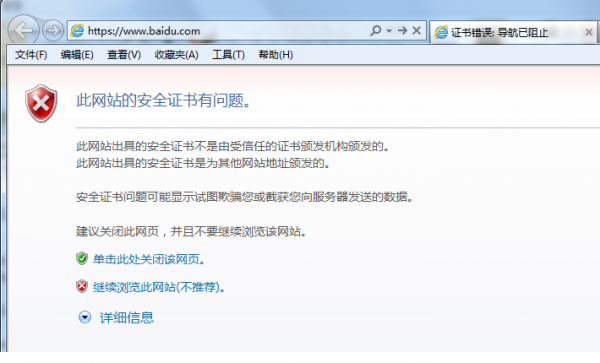
Task: Click the green shield icon beside close-page link
Action: click(x=82, y=259)
